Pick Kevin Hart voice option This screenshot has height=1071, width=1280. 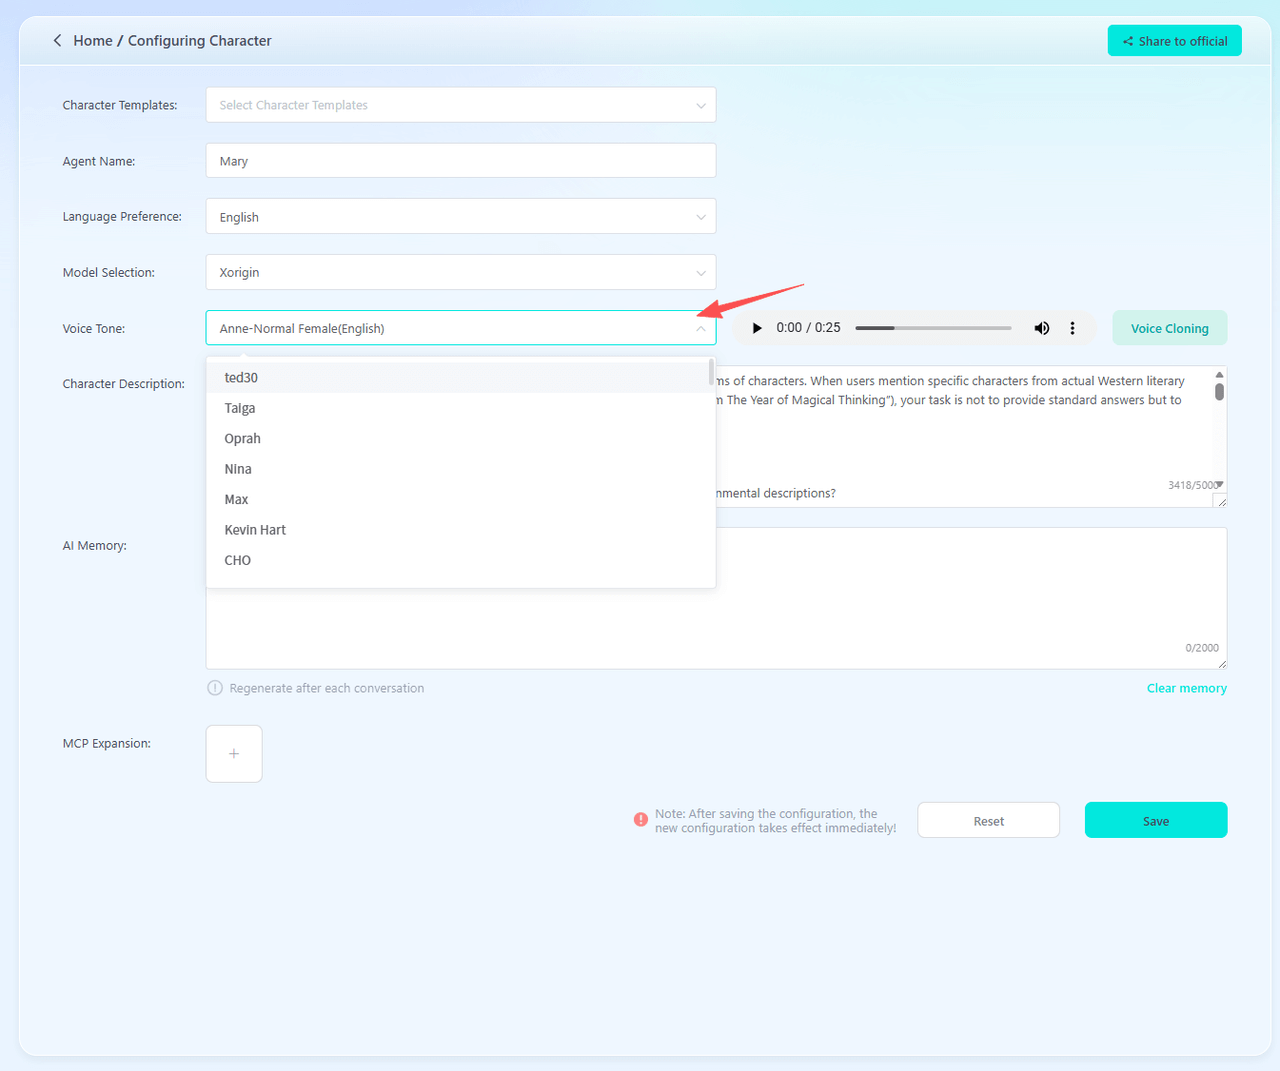(x=255, y=530)
